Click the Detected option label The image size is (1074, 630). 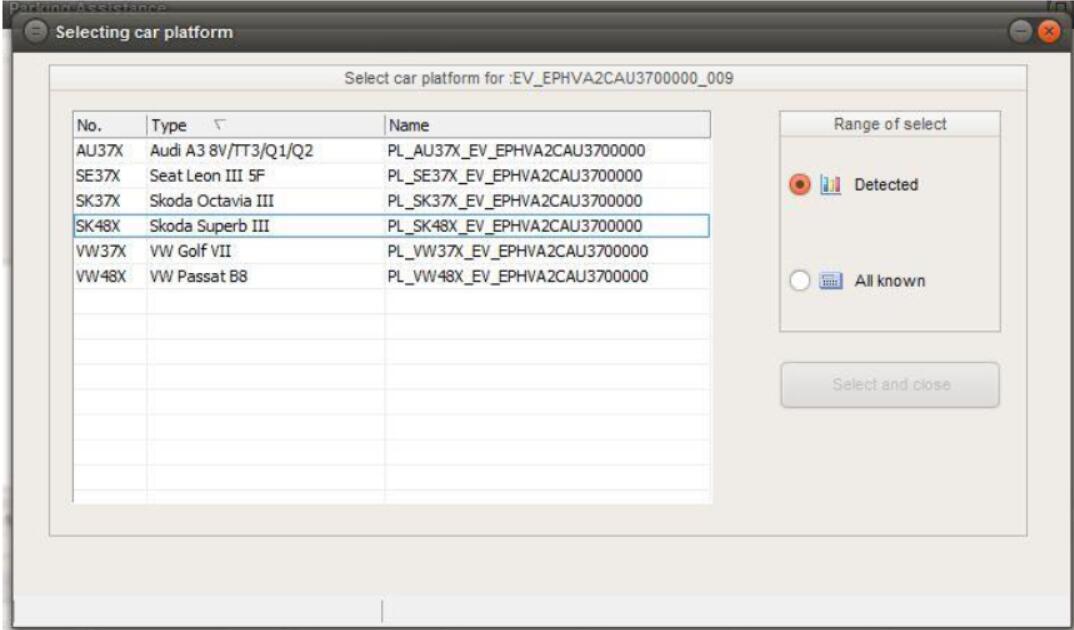(x=886, y=185)
